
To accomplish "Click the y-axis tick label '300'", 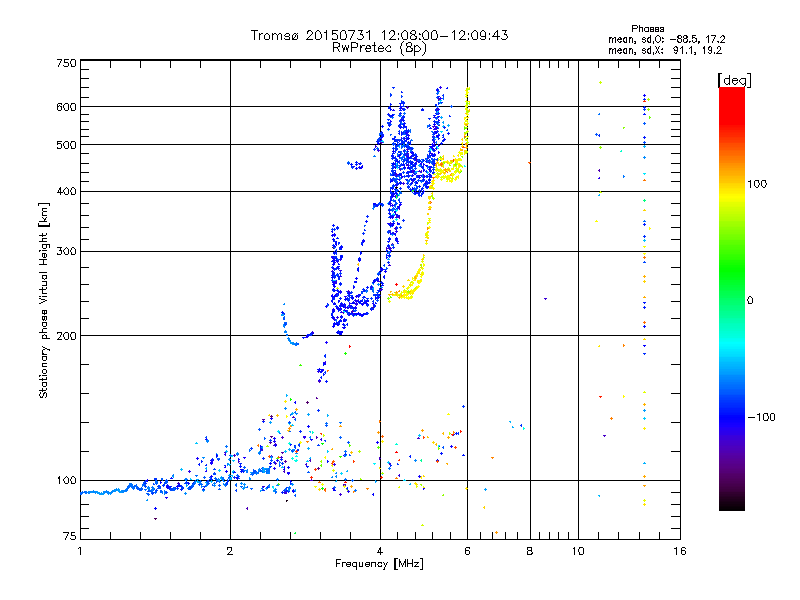I will pyautogui.click(x=66, y=252).
